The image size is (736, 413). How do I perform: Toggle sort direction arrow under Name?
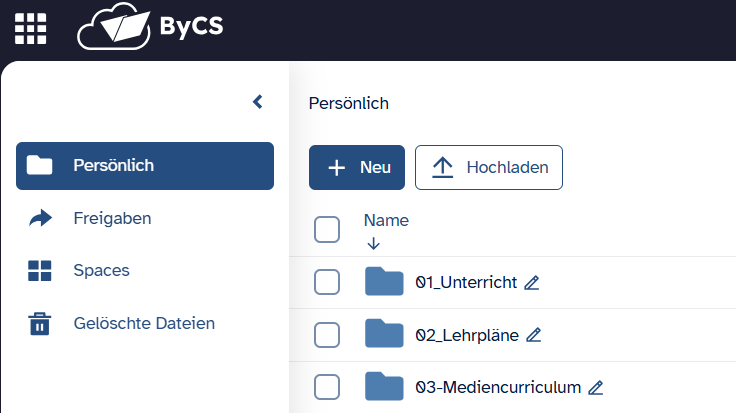pyautogui.click(x=373, y=243)
